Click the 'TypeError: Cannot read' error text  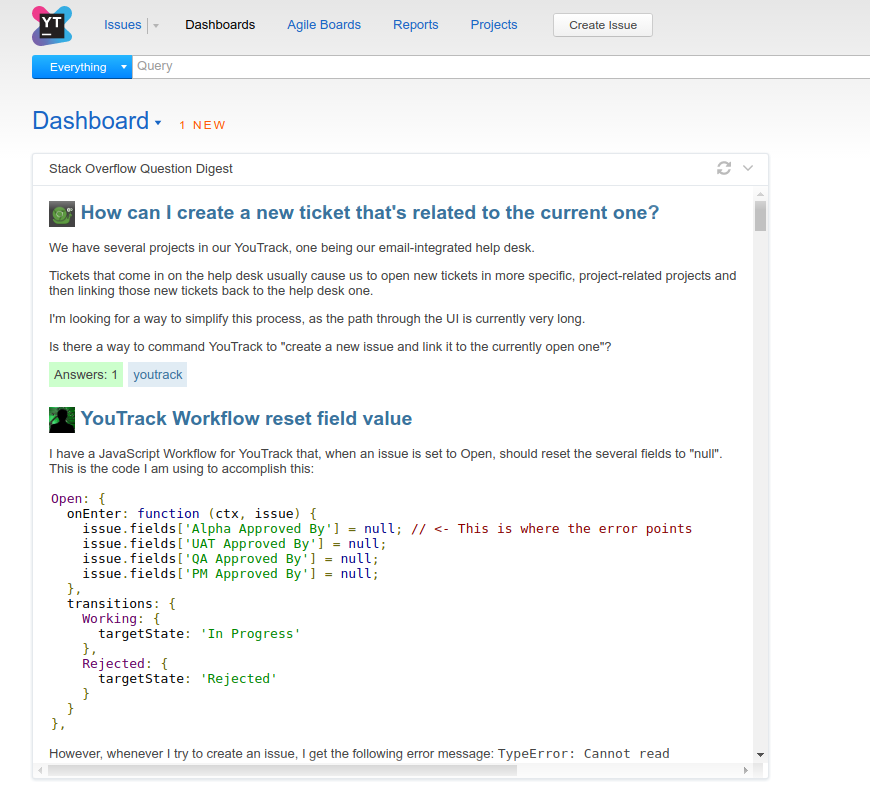(584, 753)
